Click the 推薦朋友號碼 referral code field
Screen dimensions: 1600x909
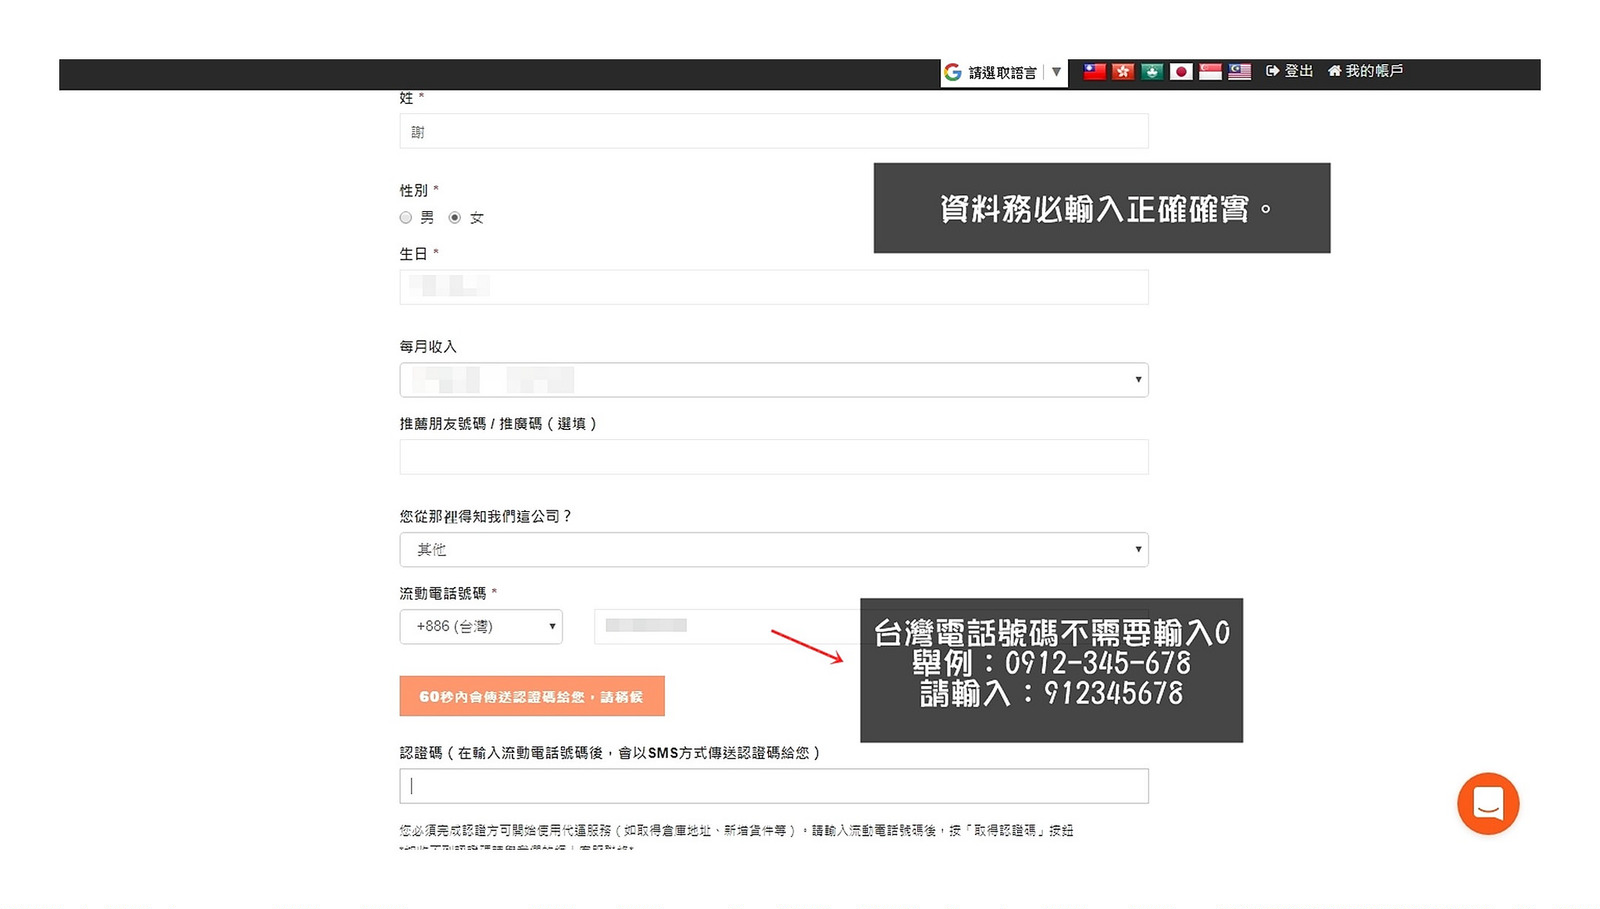click(x=773, y=457)
